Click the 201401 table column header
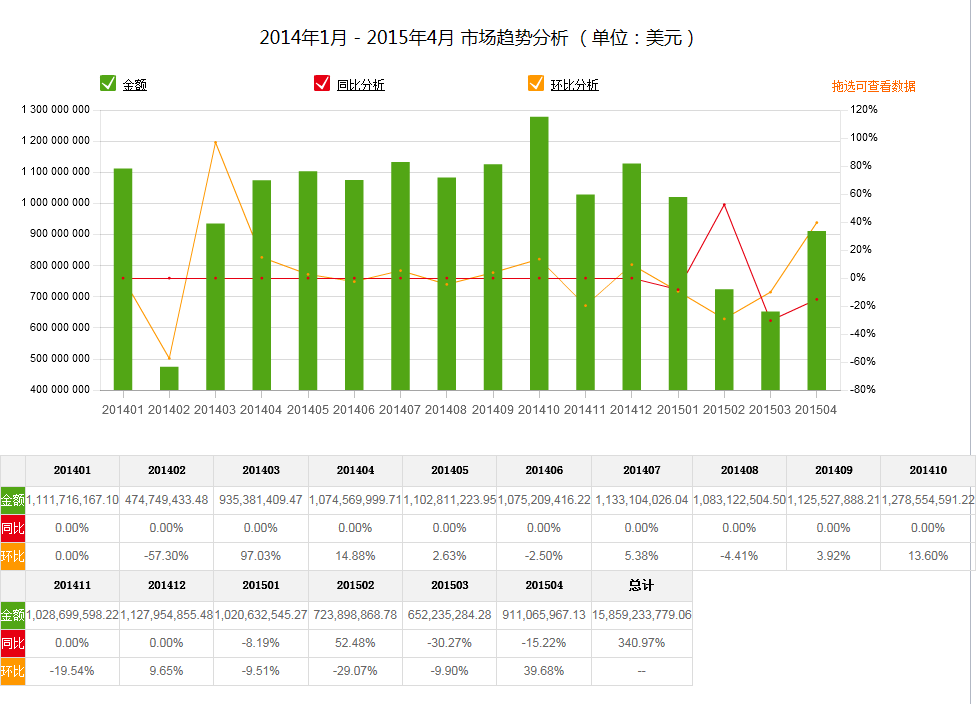 pos(72,470)
